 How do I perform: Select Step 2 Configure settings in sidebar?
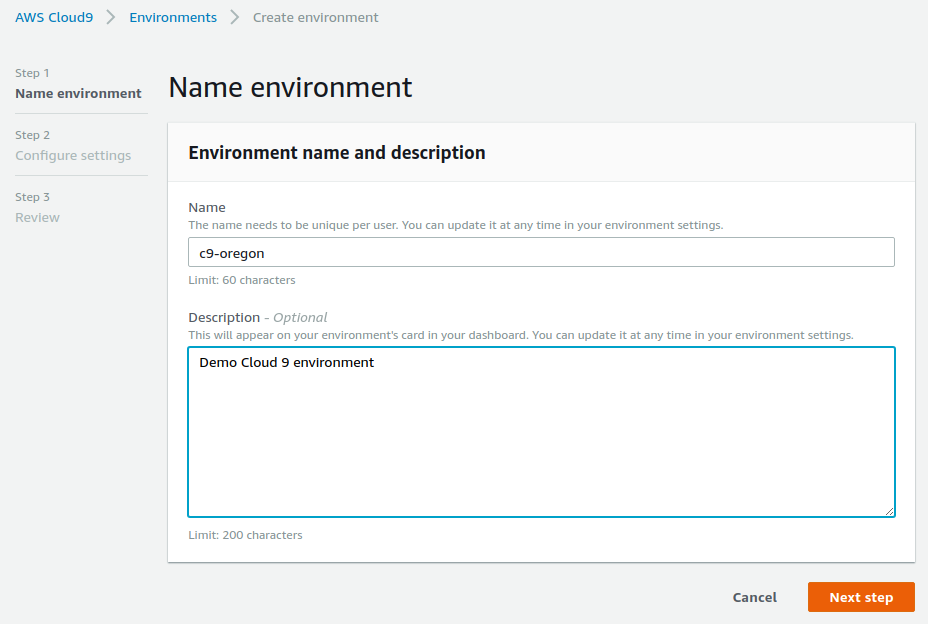[73, 146]
